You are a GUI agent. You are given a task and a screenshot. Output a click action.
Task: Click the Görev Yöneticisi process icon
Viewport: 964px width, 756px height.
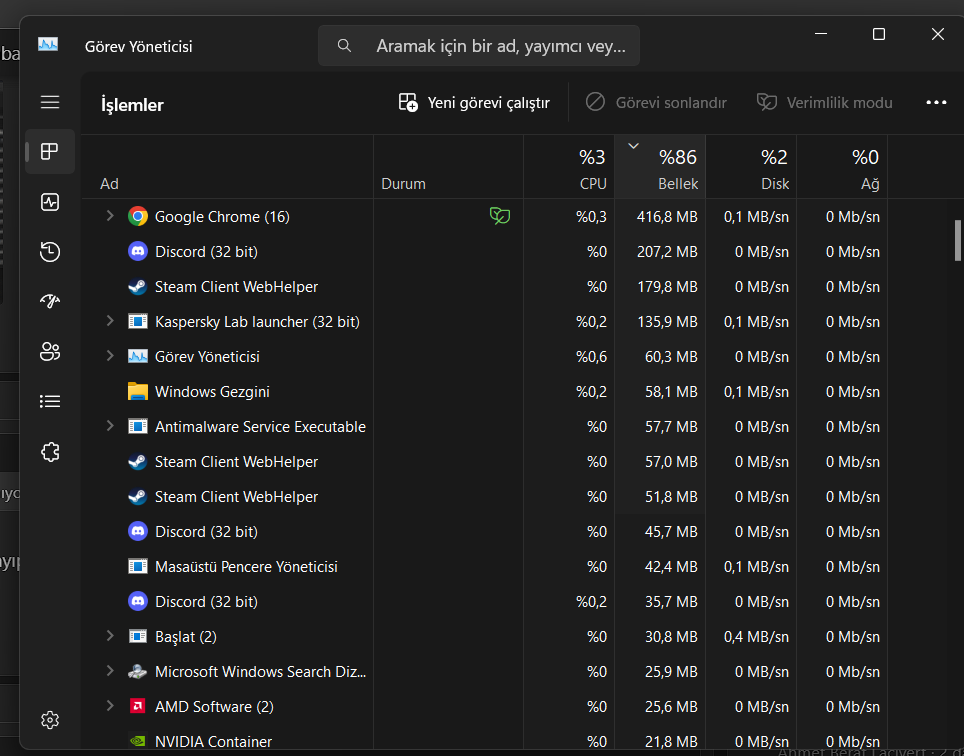(x=138, y=356)
